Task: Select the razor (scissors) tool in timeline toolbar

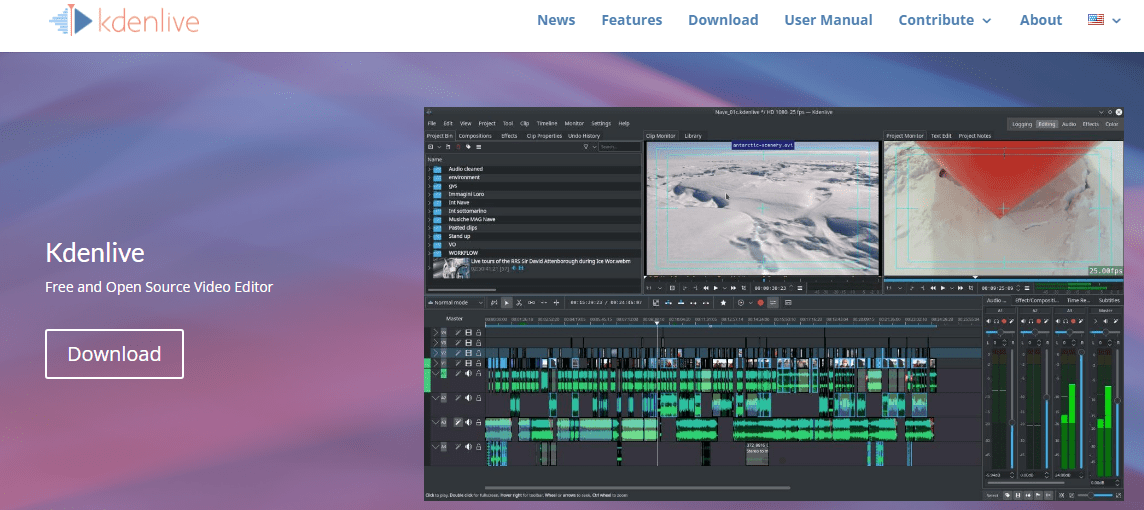Action: pyautogui.click(x=519, y=303)
